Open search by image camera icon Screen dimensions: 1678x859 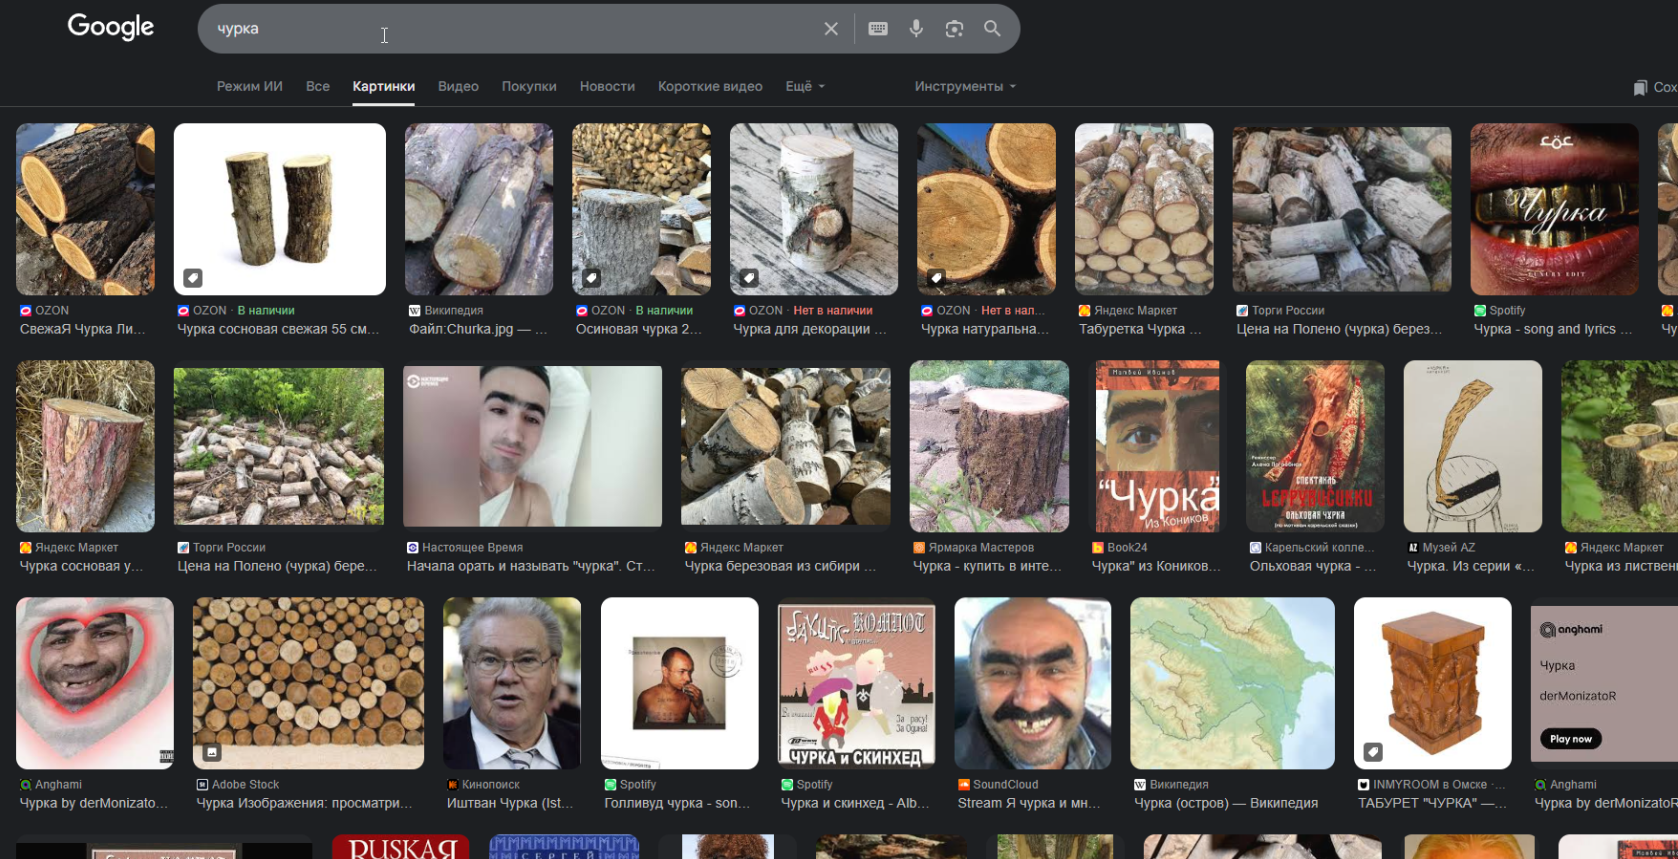tap(954, 29)
